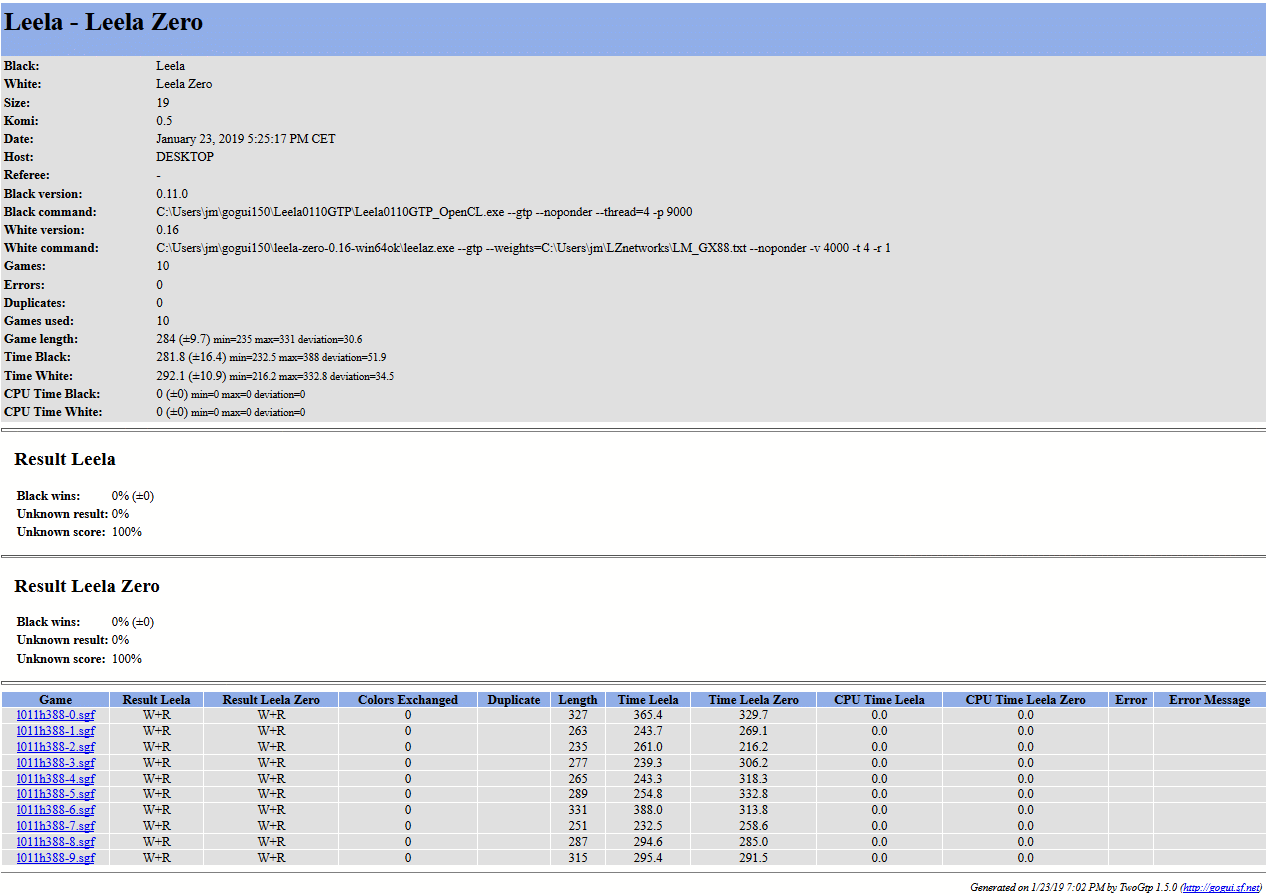Open the 1011h388-7.sgf link

coord(56,826)
